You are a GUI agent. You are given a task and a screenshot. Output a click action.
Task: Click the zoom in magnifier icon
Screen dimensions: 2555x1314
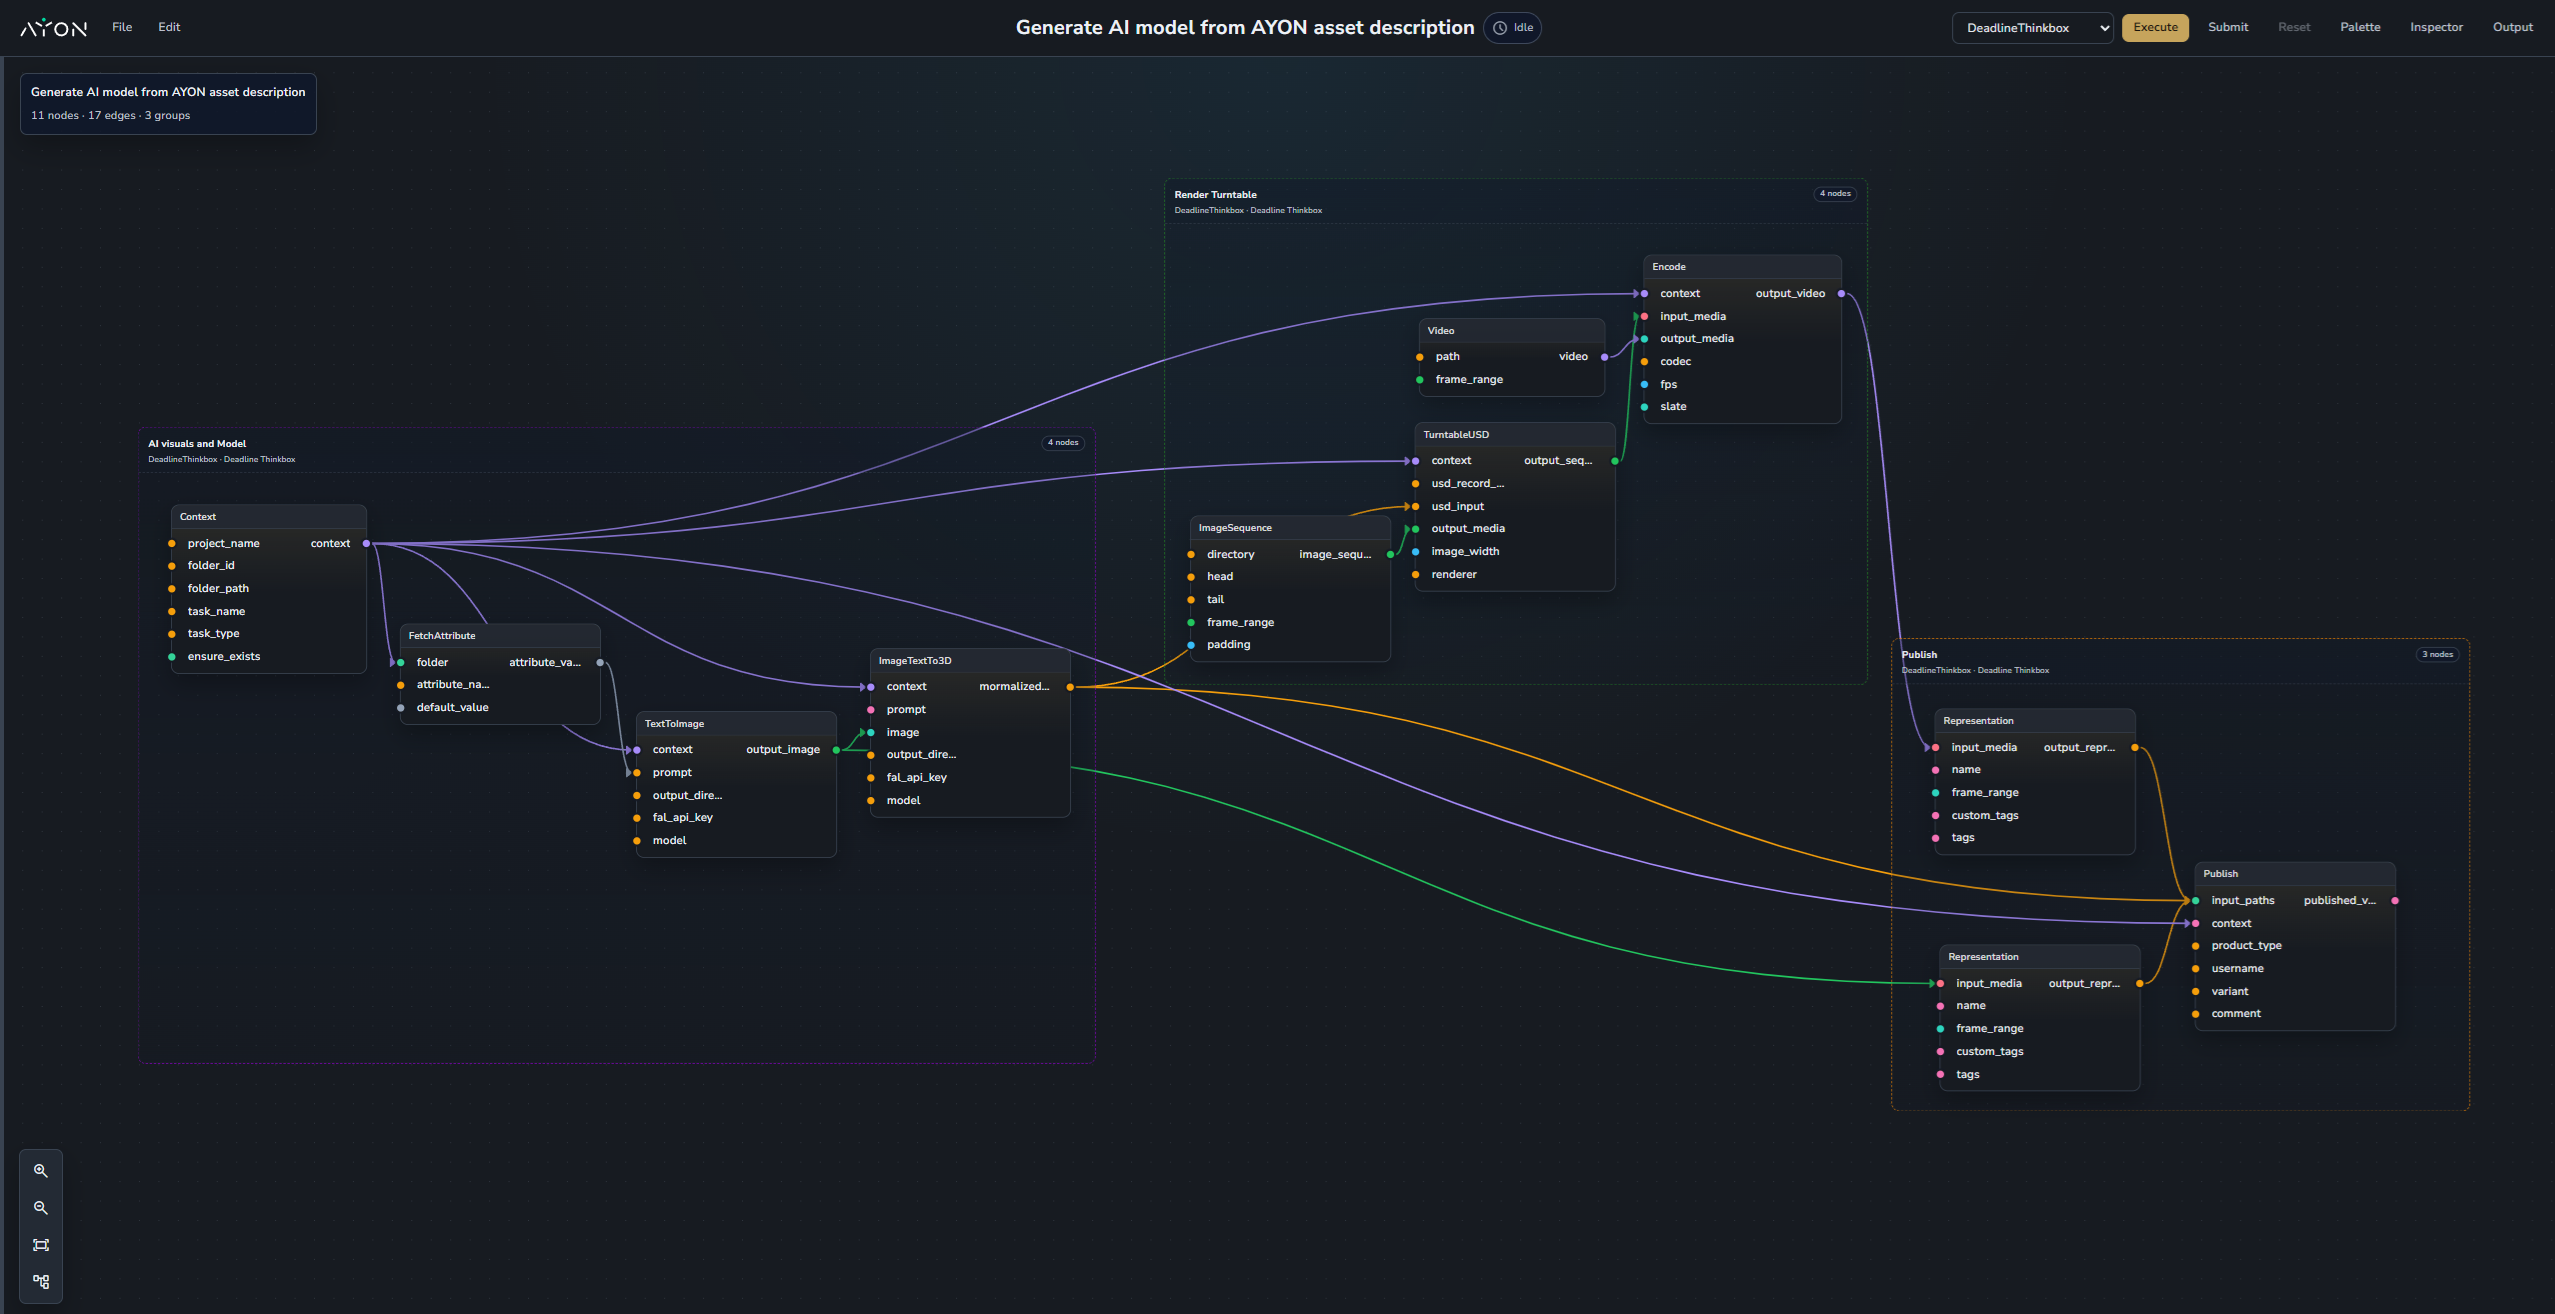[41, 1170]
